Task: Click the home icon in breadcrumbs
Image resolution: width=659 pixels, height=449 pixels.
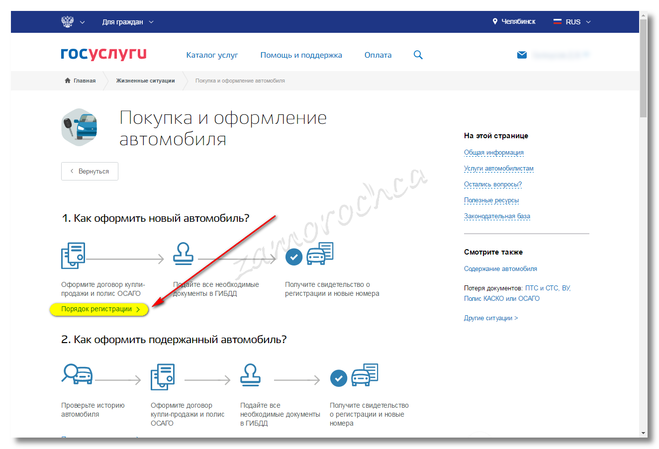Action: [x=67, y=80]
